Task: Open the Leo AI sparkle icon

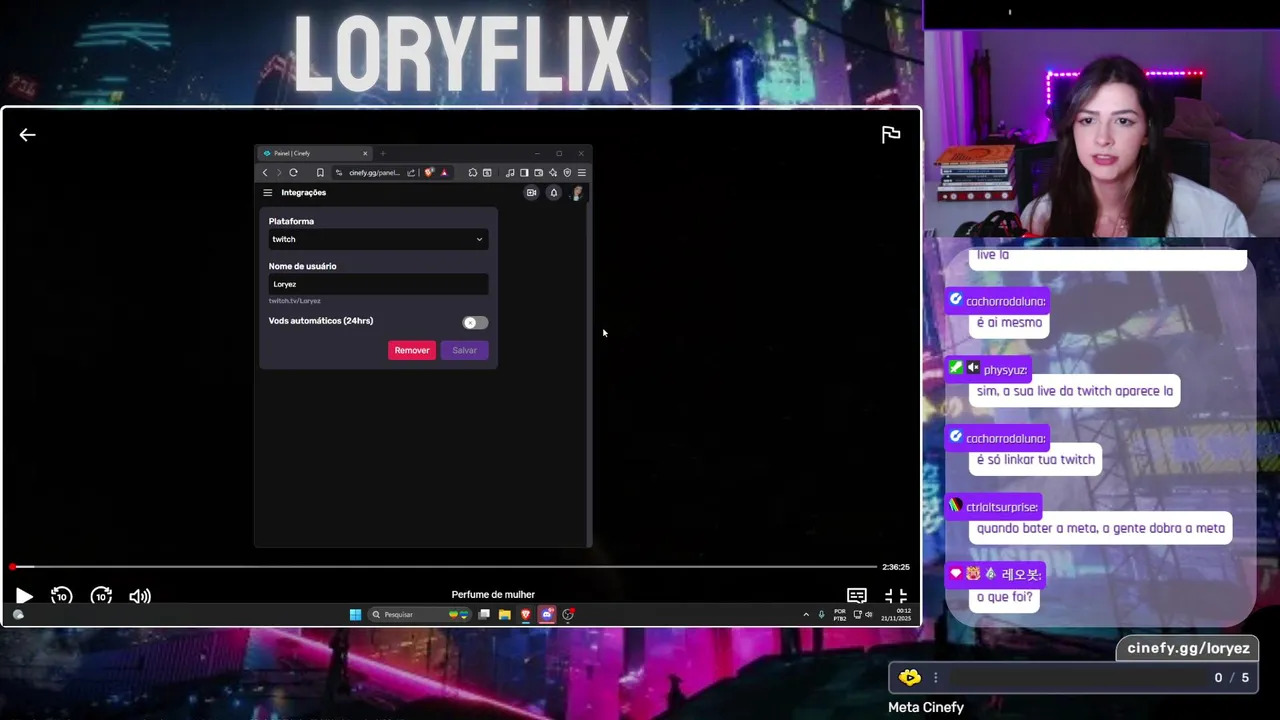Action: point(553,172)
